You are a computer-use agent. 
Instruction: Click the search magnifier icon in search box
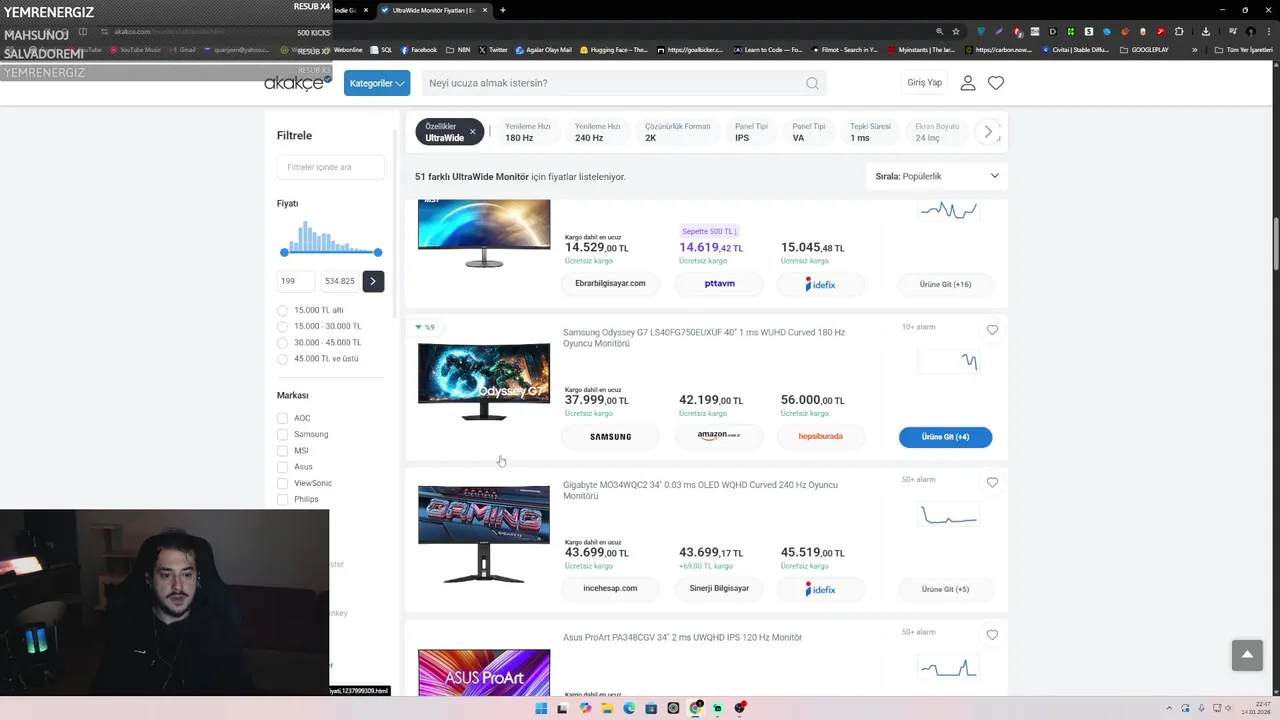click(812, 83)
